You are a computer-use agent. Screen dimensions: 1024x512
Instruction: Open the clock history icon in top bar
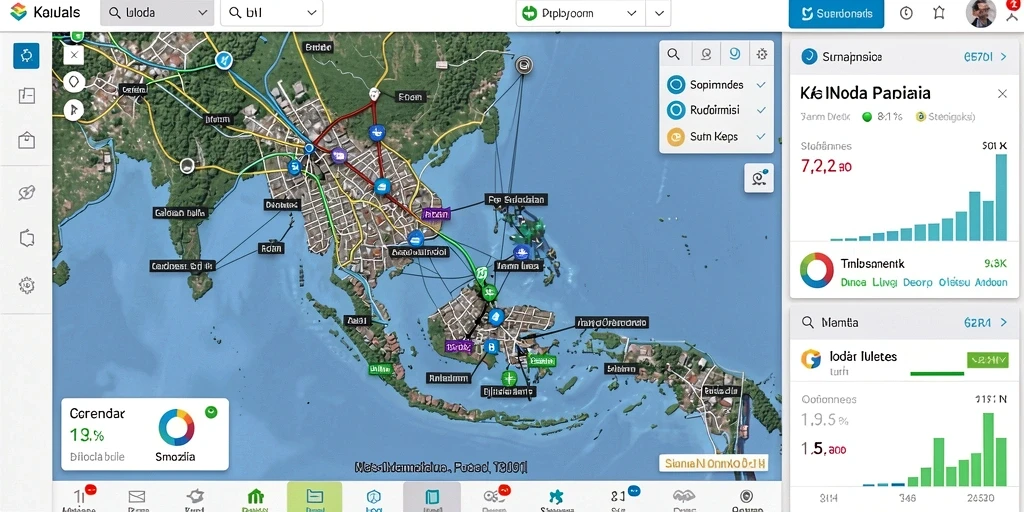906,13
